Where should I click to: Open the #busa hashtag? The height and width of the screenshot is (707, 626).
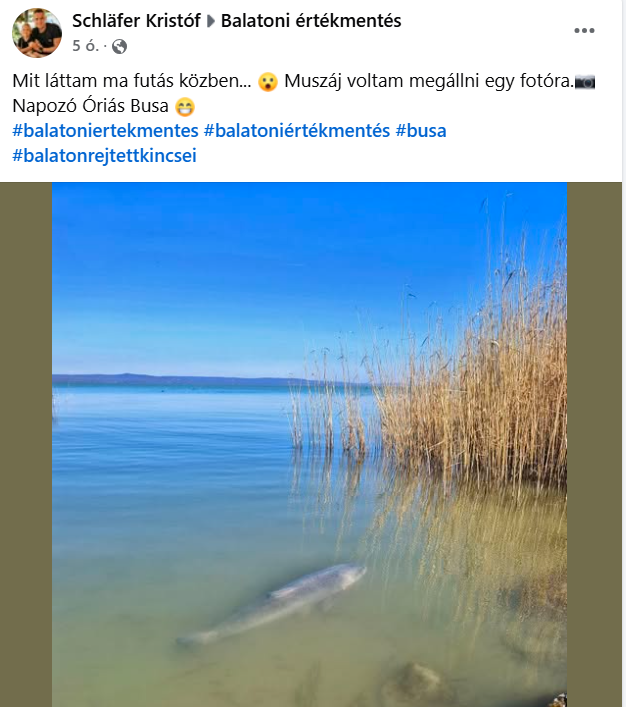click(421, 131)
